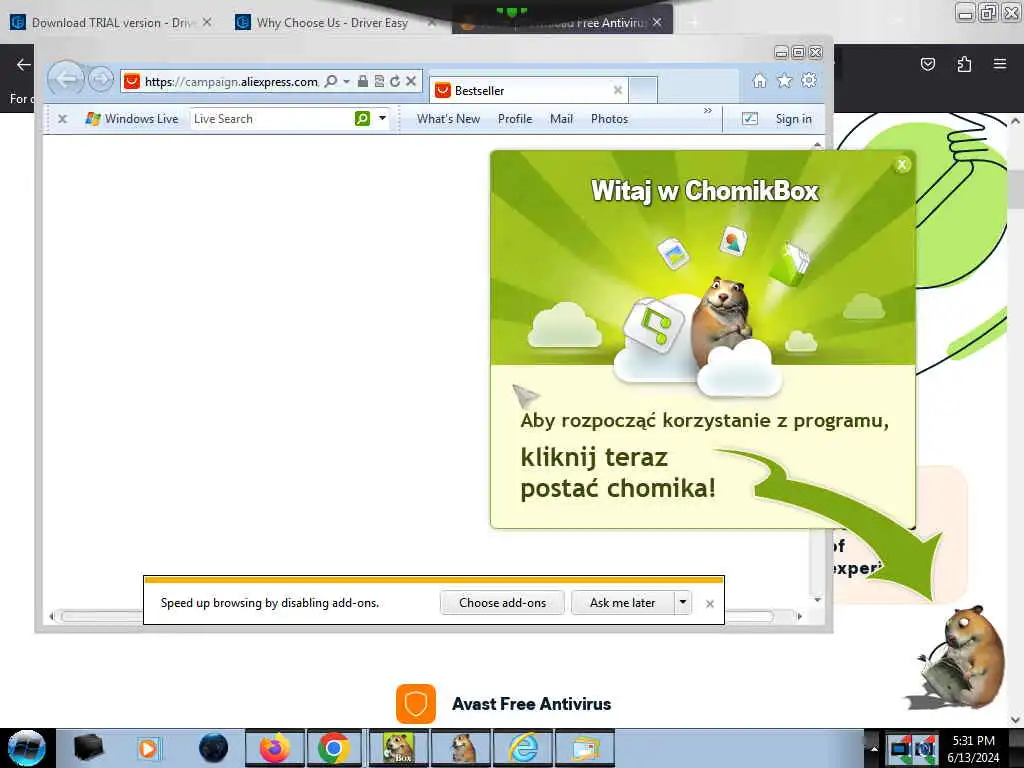This screenshot has width=1024, height=768.
Task: Open Mail in Windows Live toolbar
Action: coord(561,119)
